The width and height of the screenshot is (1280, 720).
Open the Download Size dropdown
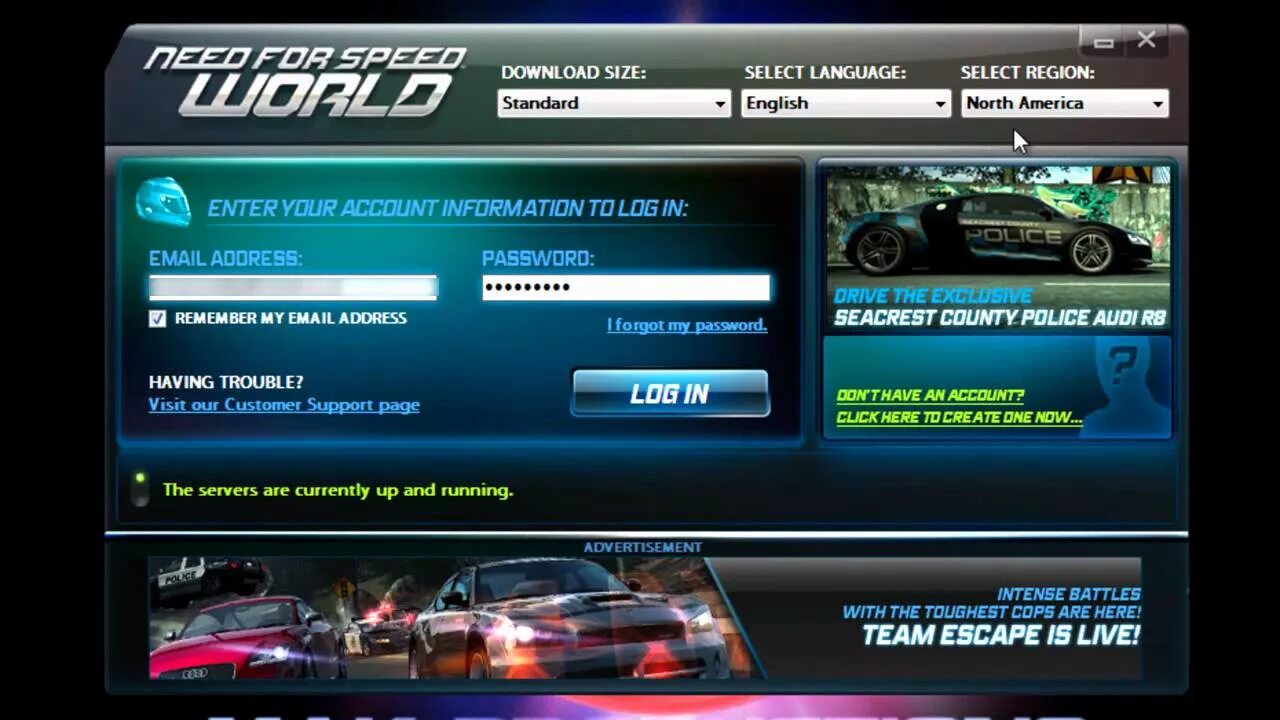point(614,103)
